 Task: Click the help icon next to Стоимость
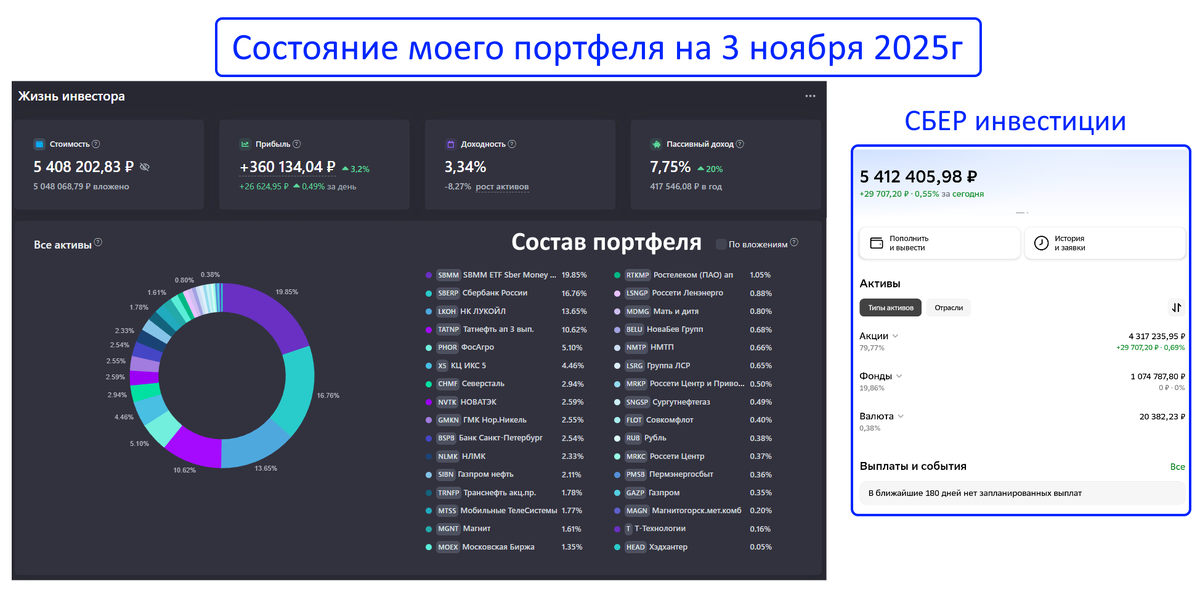coord(96,144)
